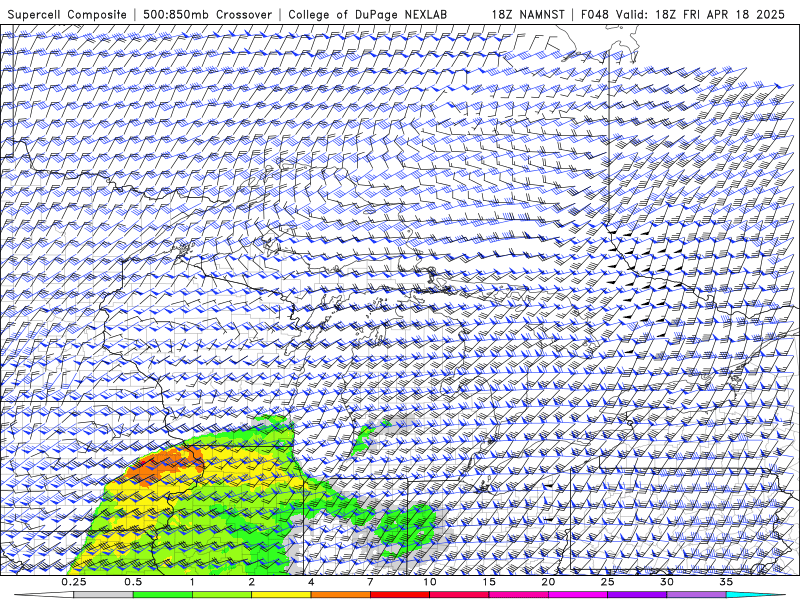Image resolution: width=800 pixels, height=600 pixels.
Task: Click the '15' color bar label
Action: [x=489, y=582]
